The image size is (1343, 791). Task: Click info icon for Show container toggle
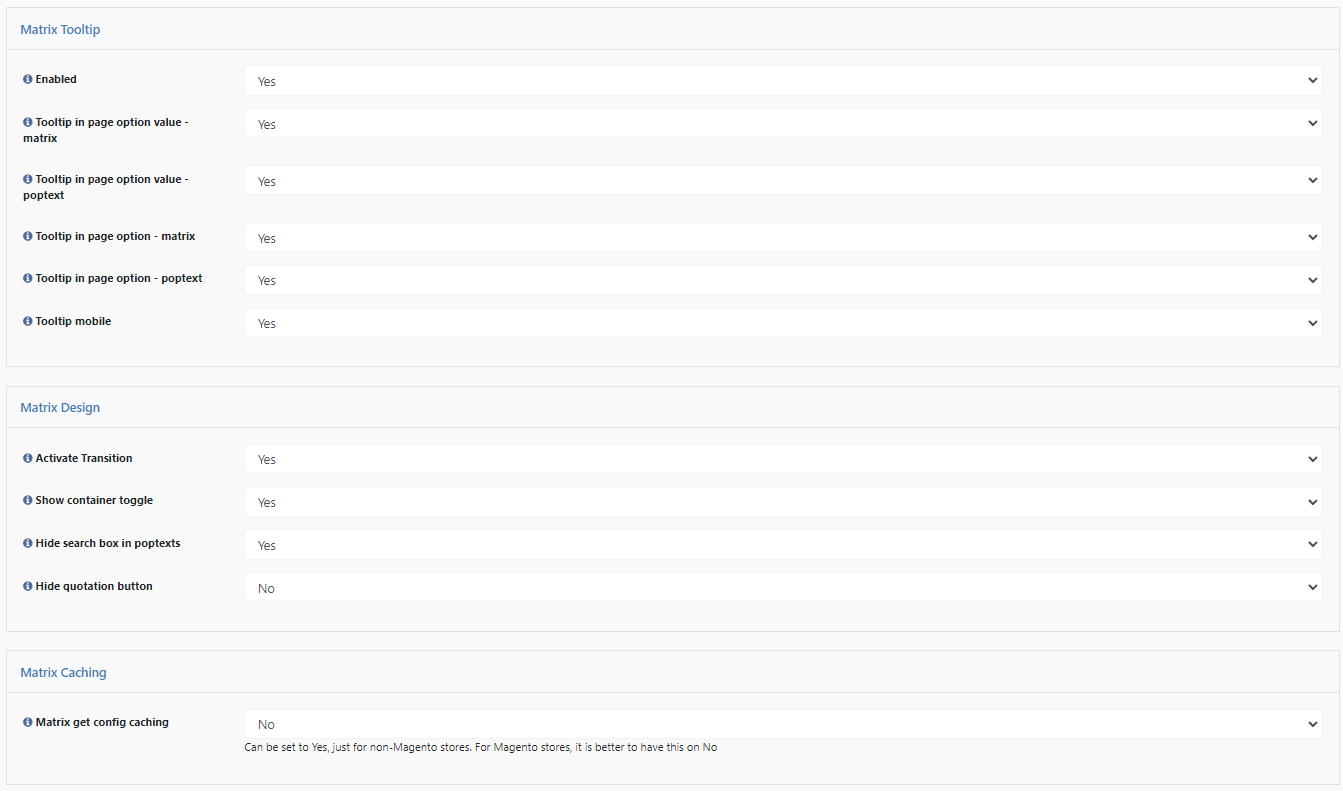pyautogui.click(x=28, y=501)
